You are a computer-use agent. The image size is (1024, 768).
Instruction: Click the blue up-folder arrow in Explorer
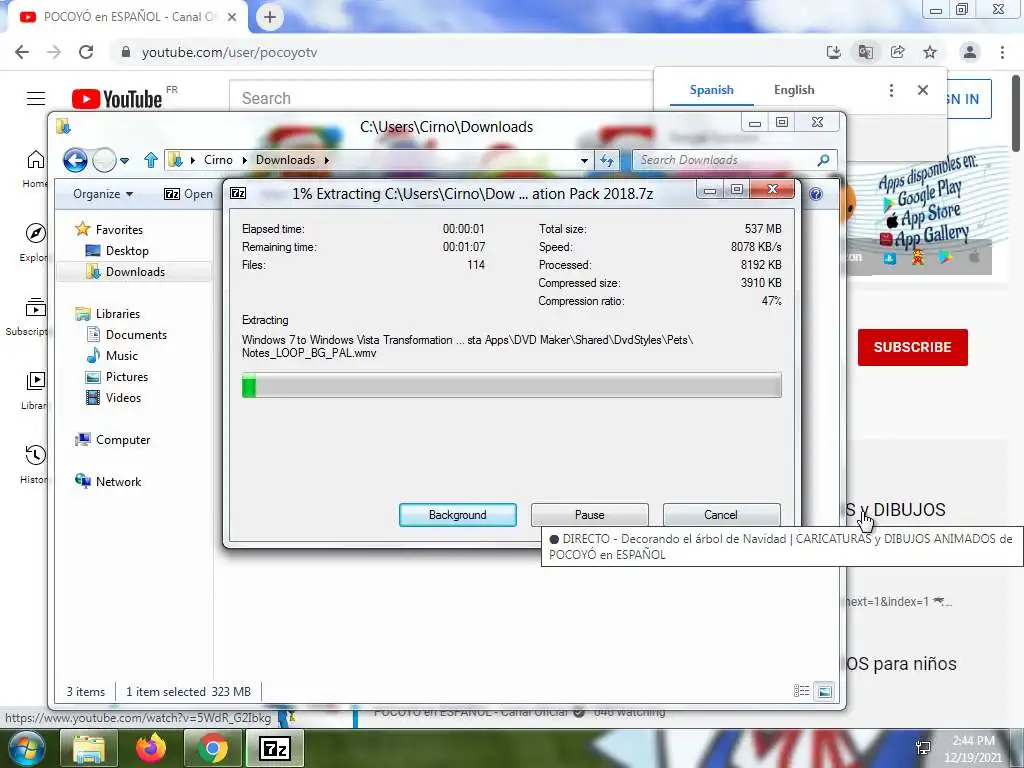tap(151, 160)
